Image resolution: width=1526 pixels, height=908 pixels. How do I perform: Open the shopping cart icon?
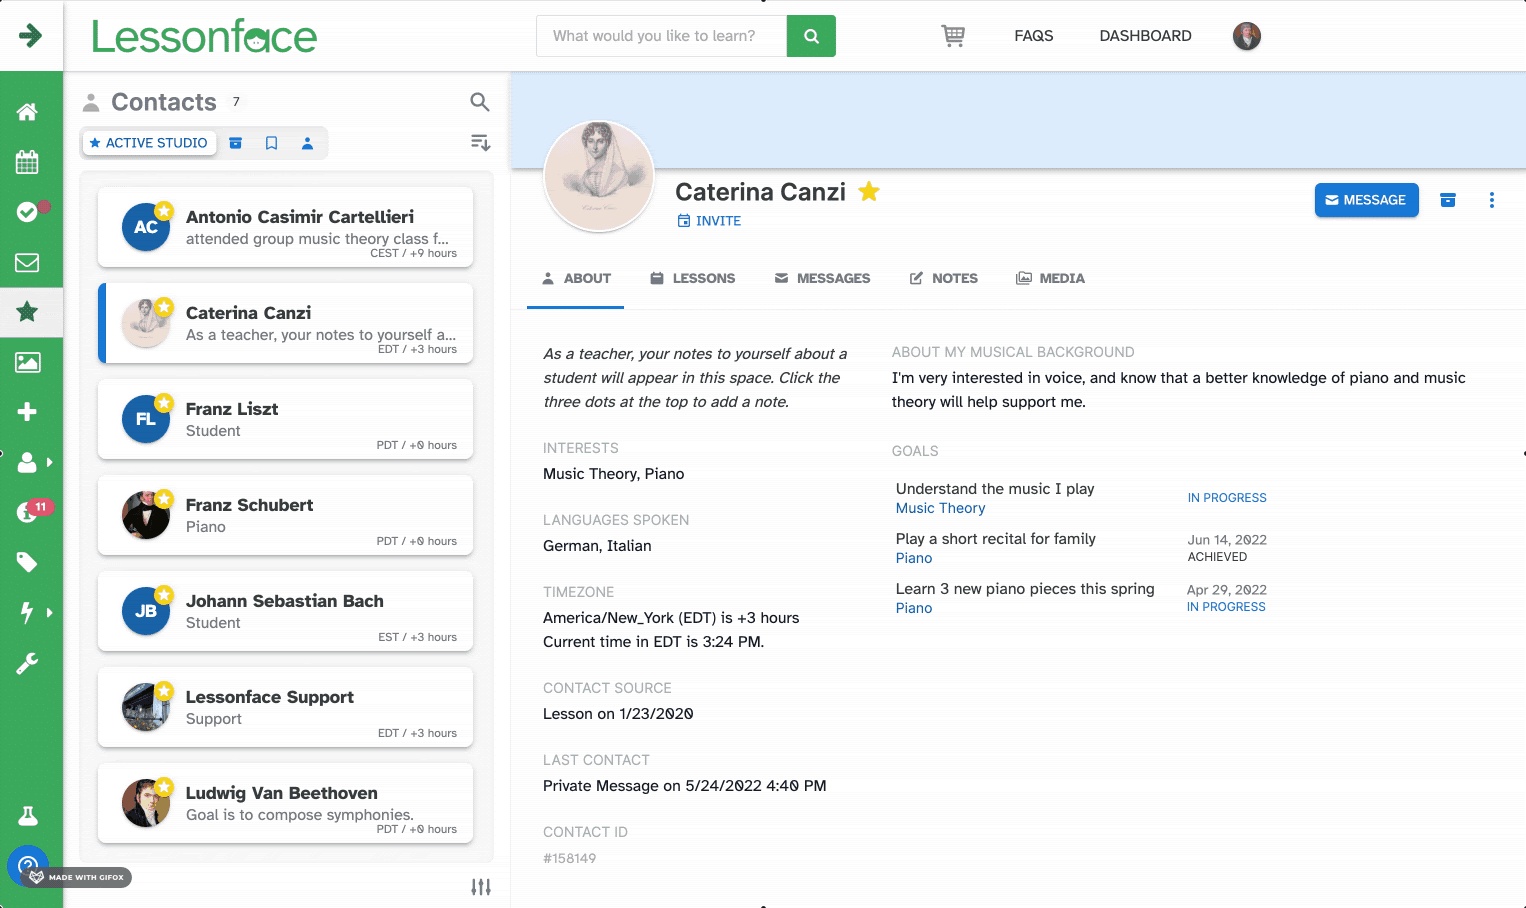tap(953, 36)
